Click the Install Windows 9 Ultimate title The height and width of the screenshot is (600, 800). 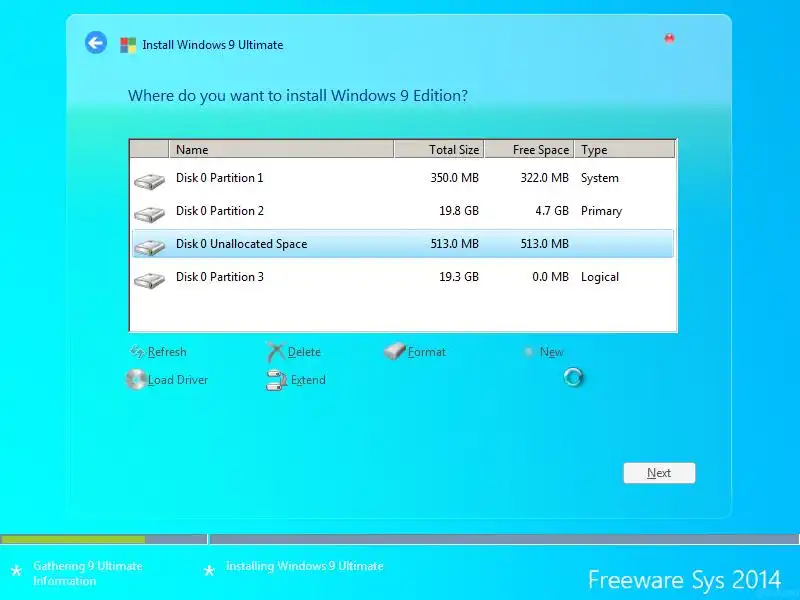pyautogui.click(x=212, y=45)
